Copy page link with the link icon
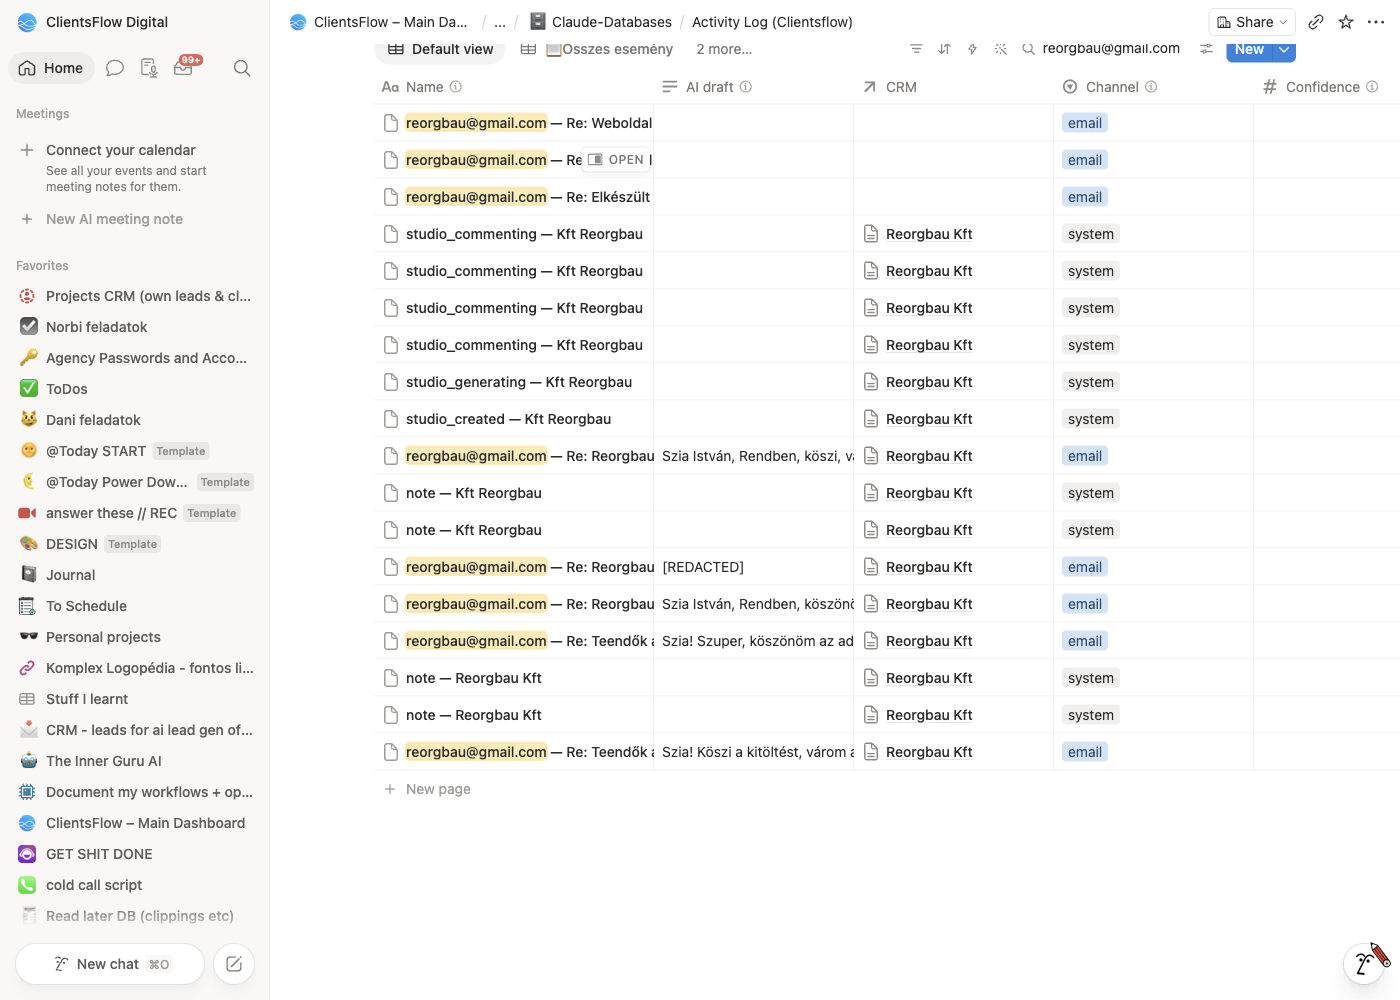This screenshot has height=1000, width=1400. click(x=1316, y=22)
